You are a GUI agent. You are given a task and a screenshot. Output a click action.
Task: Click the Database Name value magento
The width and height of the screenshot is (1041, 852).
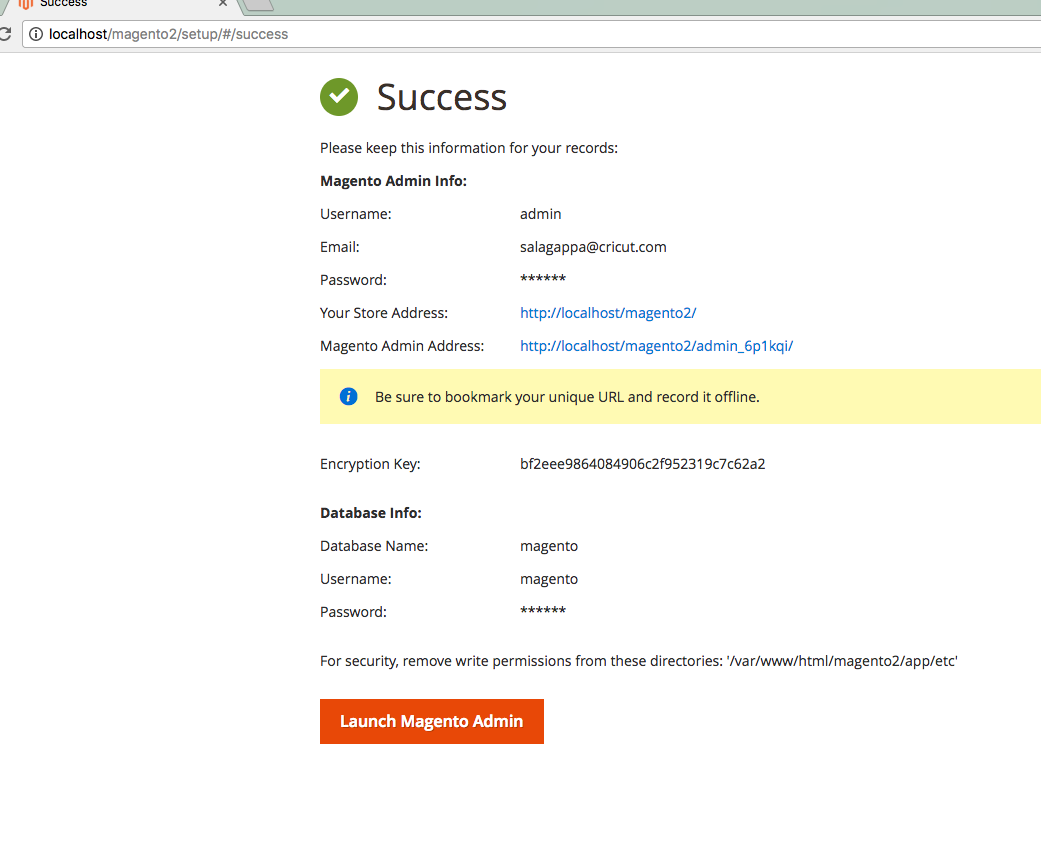point(549,546)
